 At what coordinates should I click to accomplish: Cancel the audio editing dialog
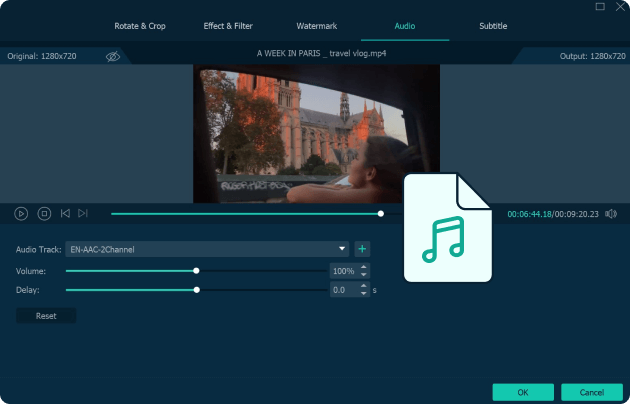pos(591,392)
